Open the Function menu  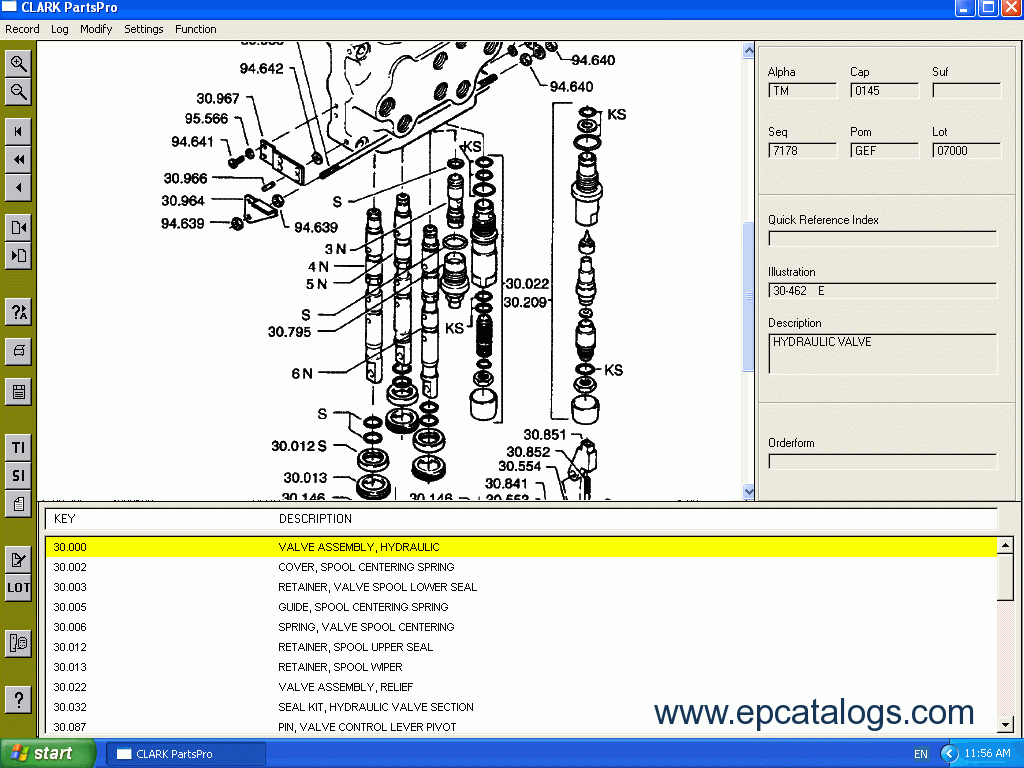point(195,29)
